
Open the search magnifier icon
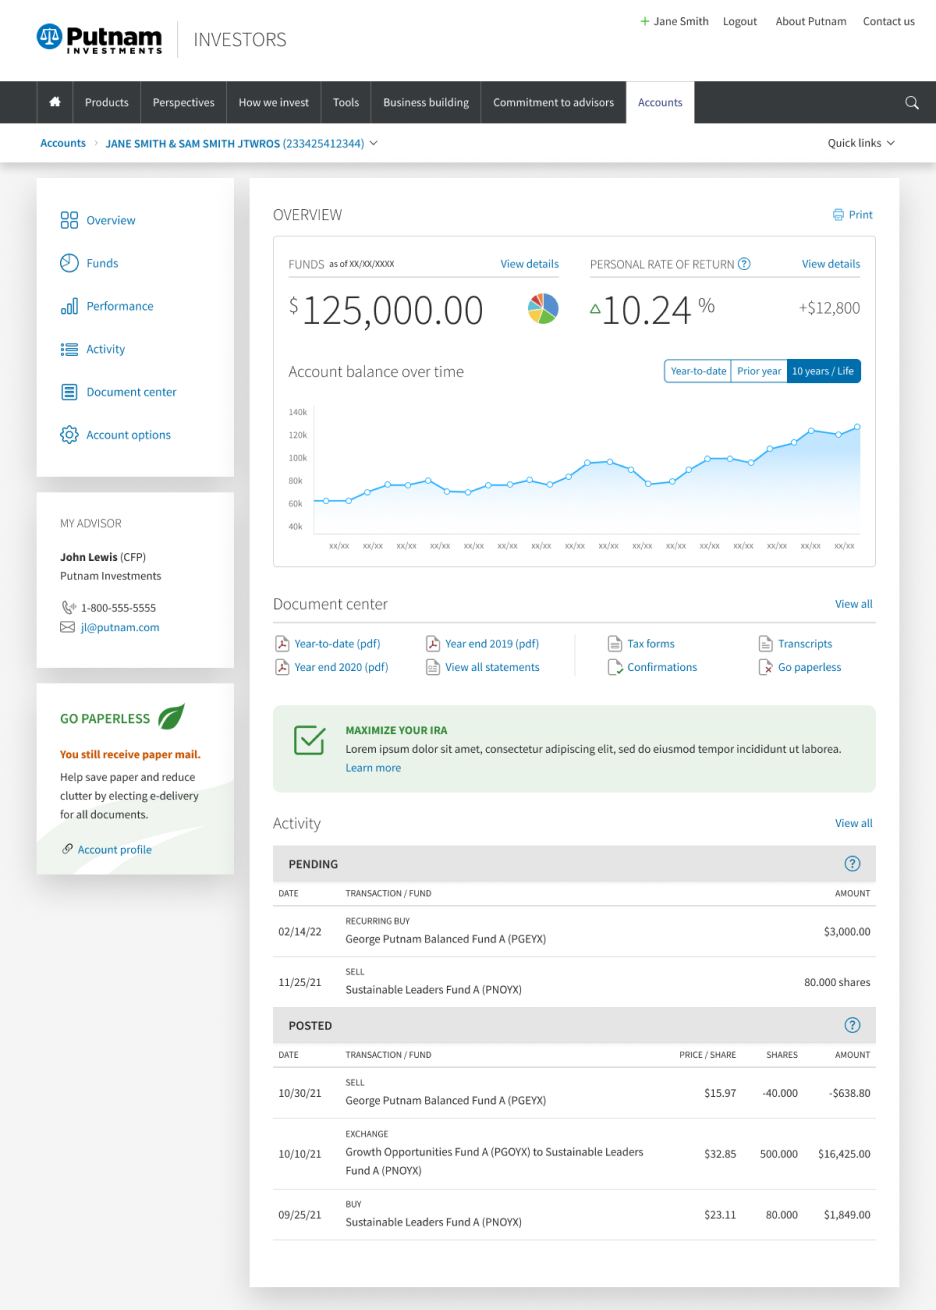[x=911, y=102]
